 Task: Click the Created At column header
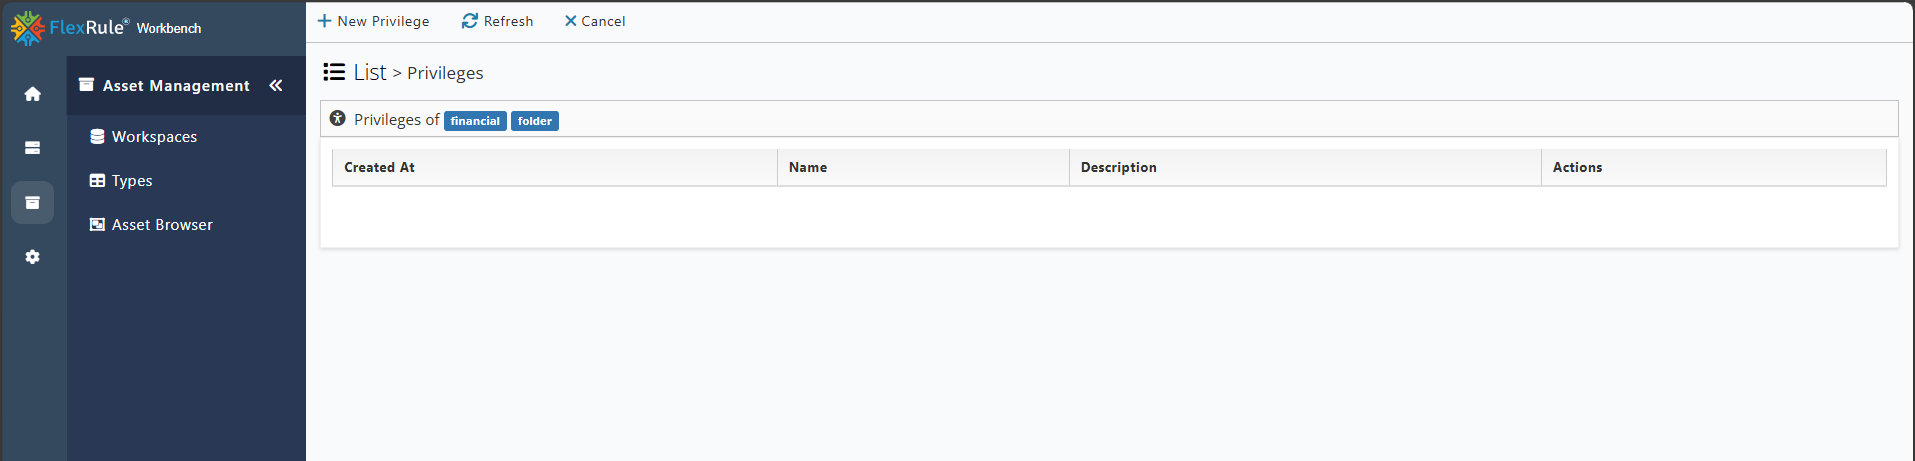[x=555, y=167]
